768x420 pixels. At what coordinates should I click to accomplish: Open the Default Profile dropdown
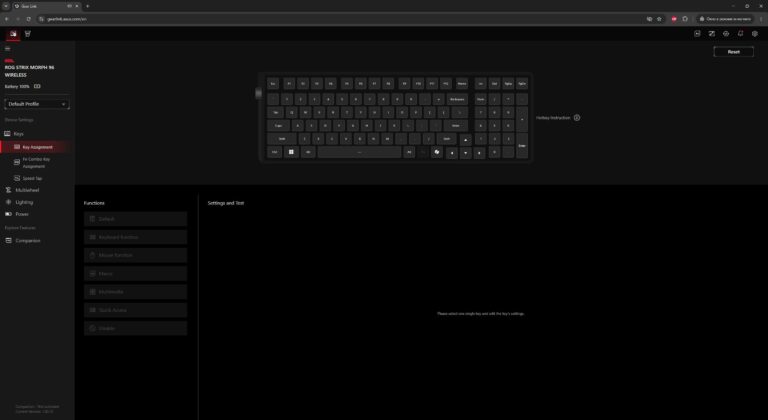coord(37,104)
